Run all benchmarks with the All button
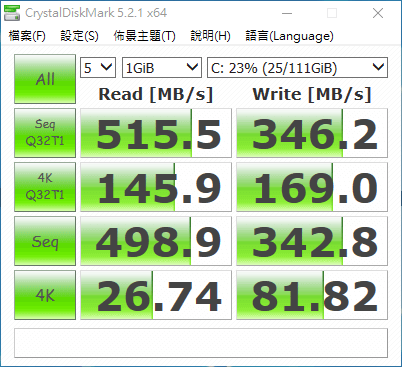 pos(45,79)
